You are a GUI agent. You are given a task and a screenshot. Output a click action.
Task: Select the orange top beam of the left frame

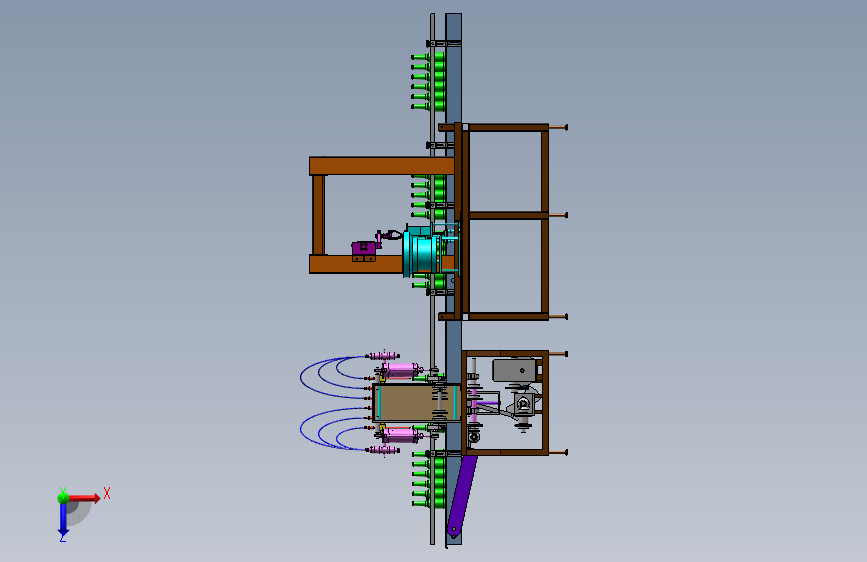(382, 166)
